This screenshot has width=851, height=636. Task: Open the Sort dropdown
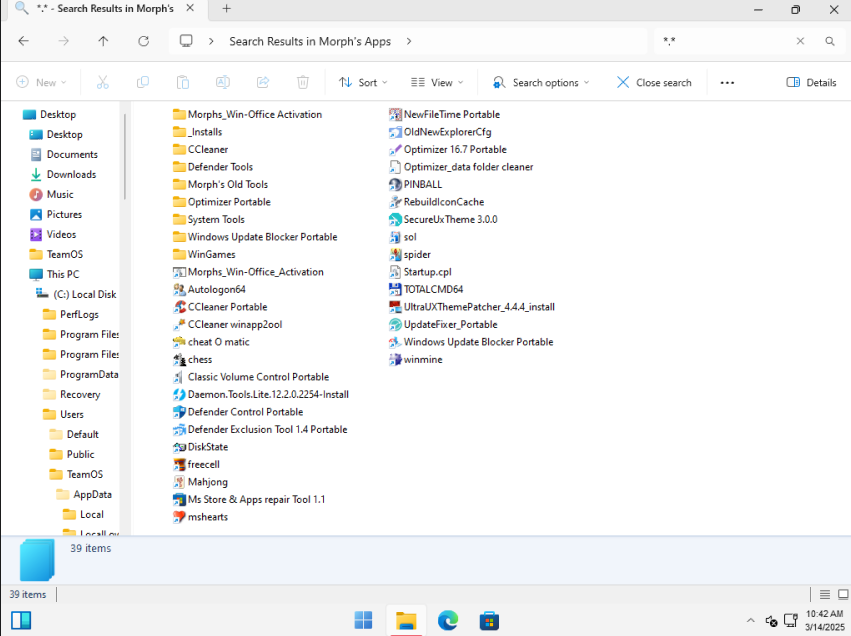363,82
